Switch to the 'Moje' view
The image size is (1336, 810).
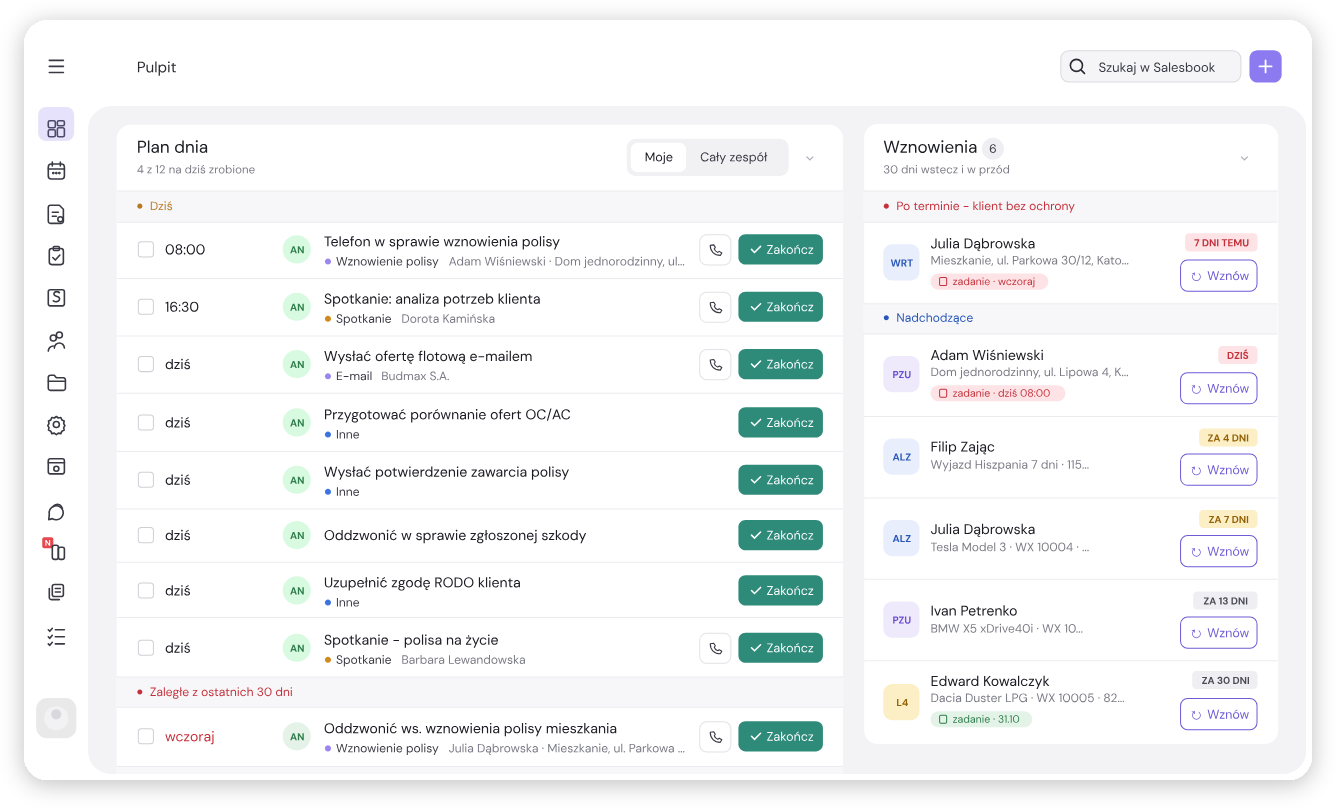click(659, 157)
